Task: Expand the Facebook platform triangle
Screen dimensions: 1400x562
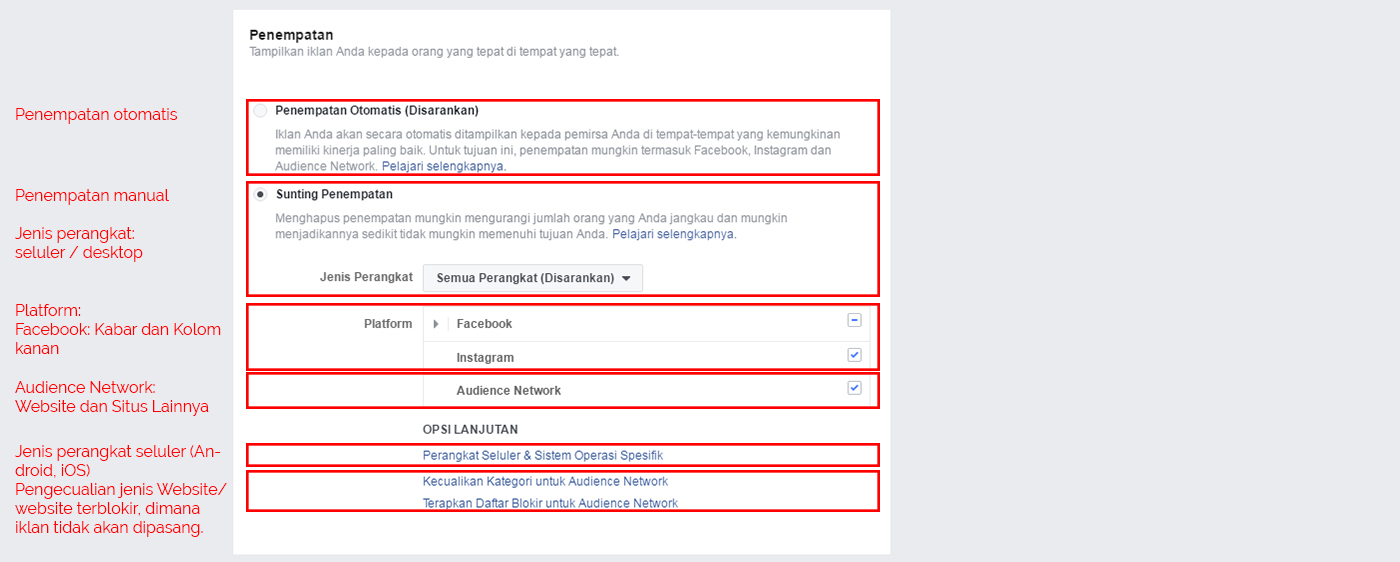Action: 436,324
